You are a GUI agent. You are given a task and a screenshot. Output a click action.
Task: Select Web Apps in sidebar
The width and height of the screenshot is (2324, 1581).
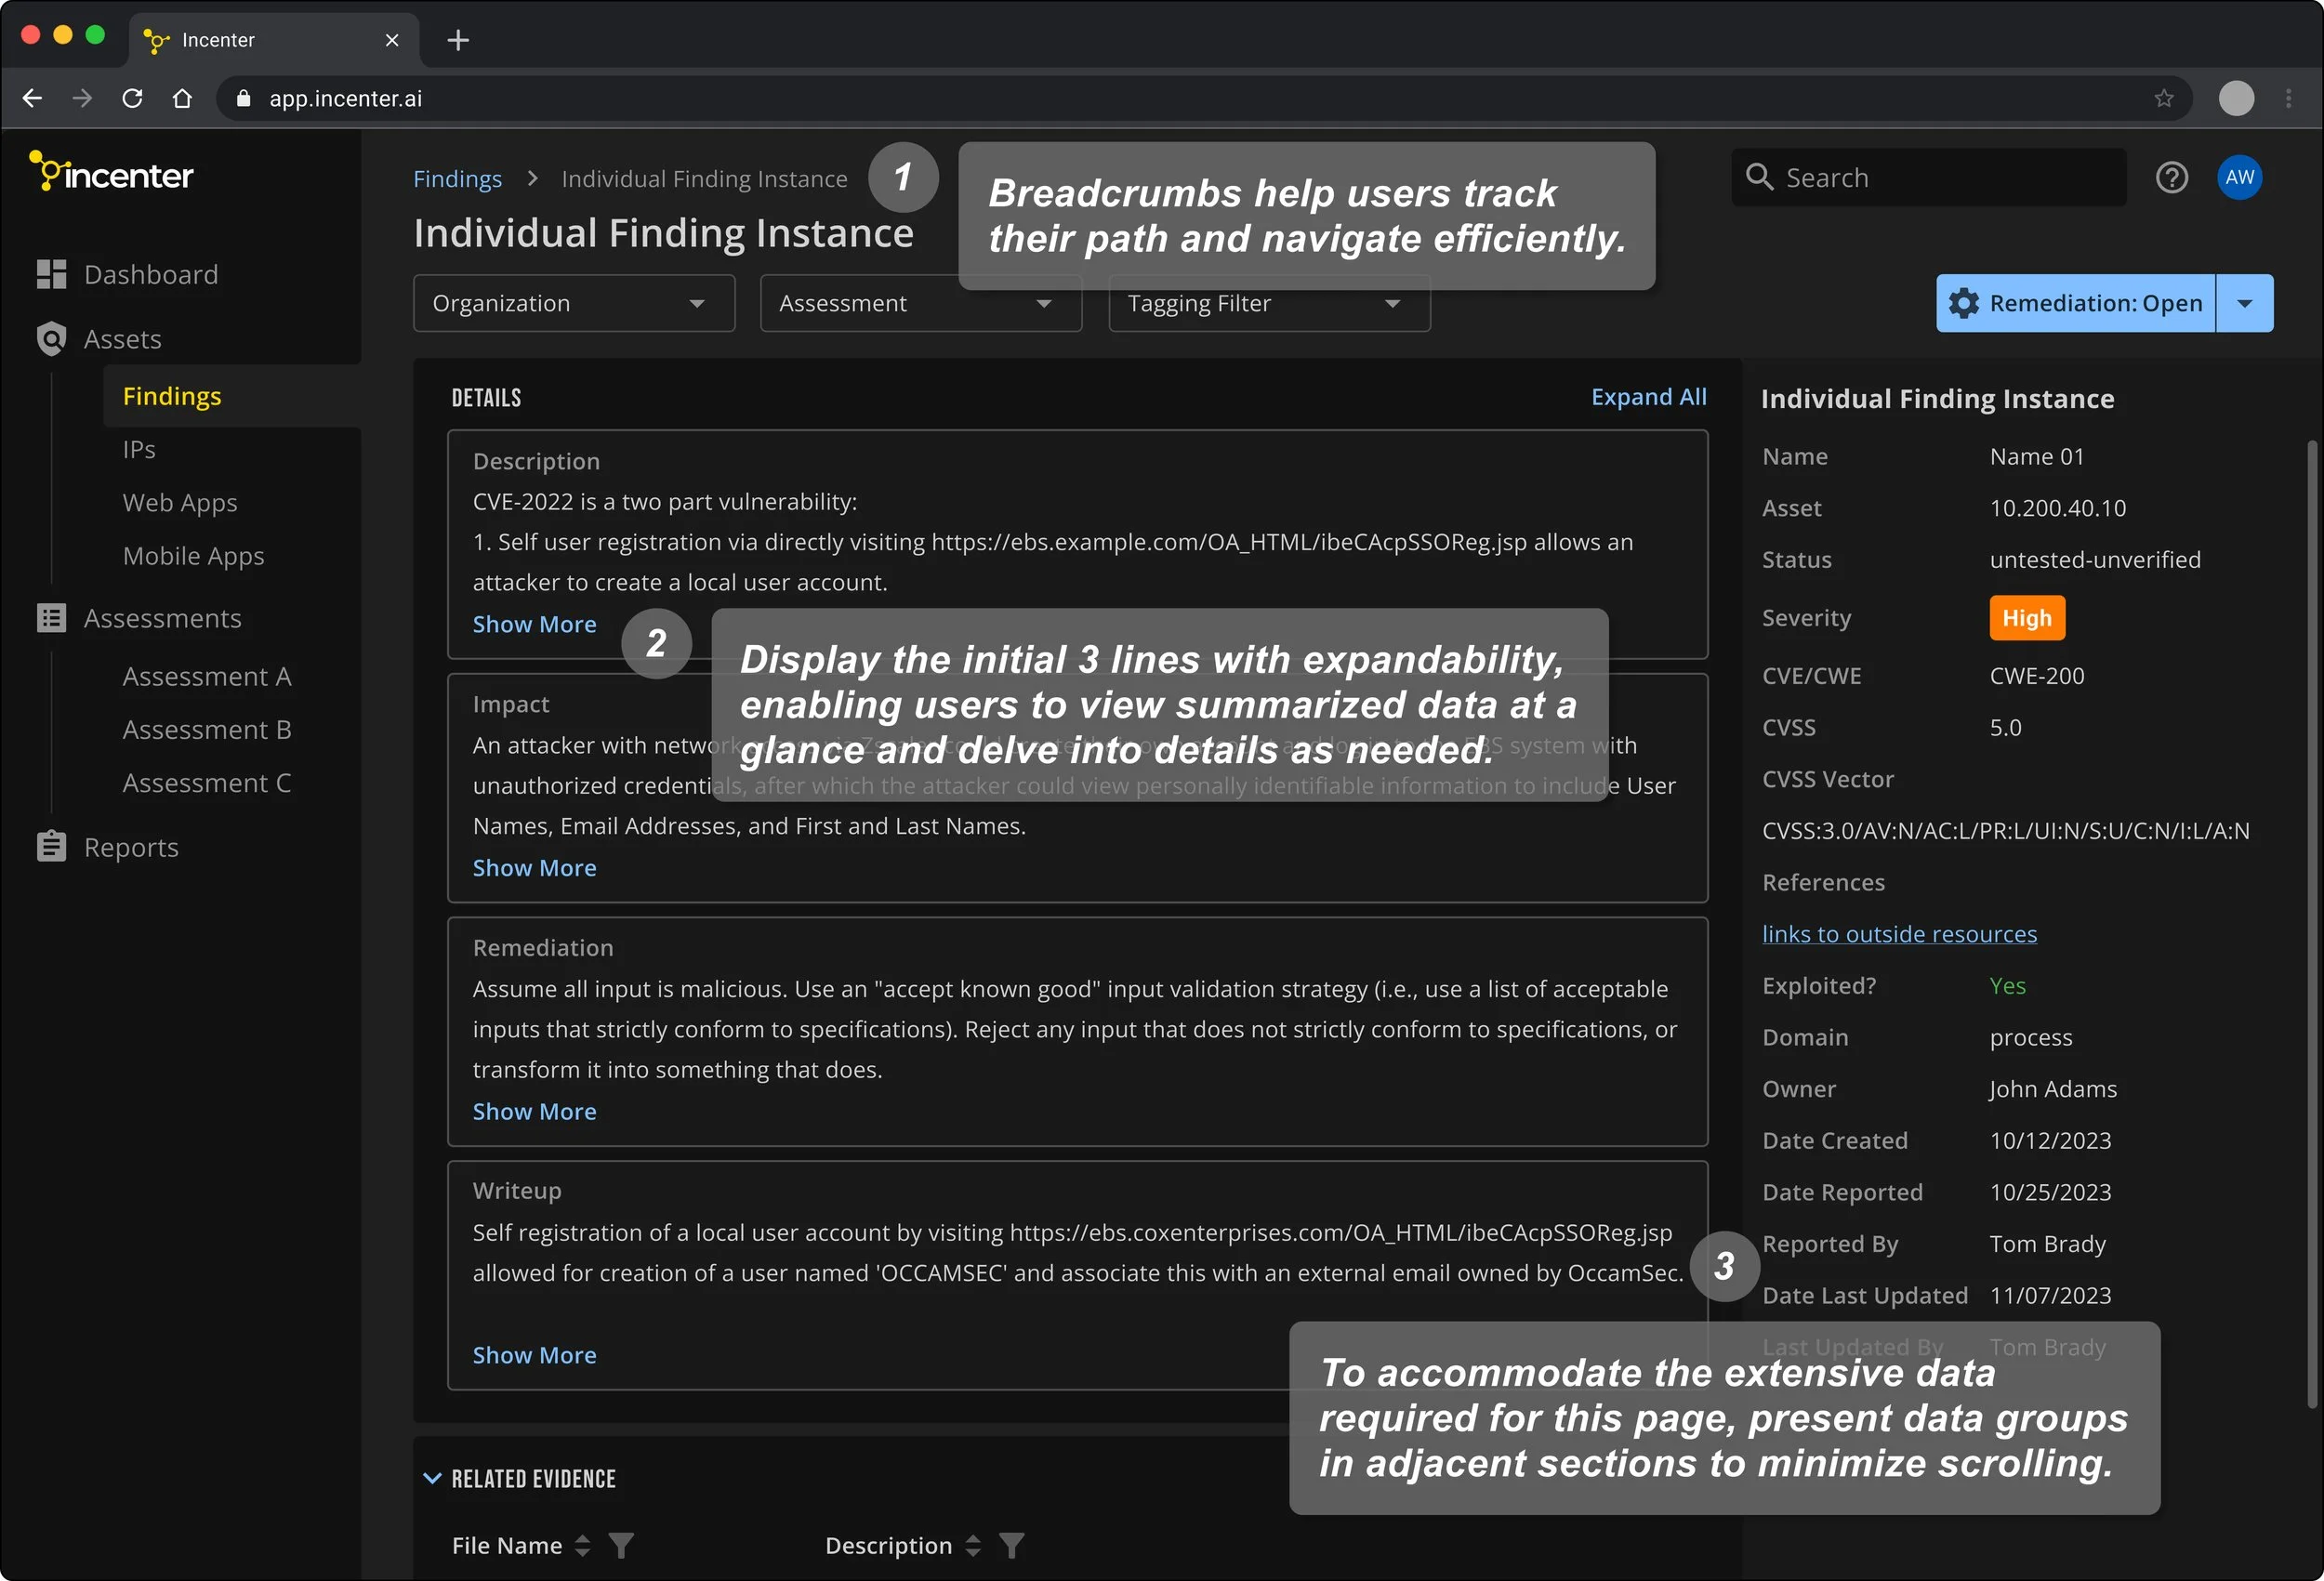(180, 502)
